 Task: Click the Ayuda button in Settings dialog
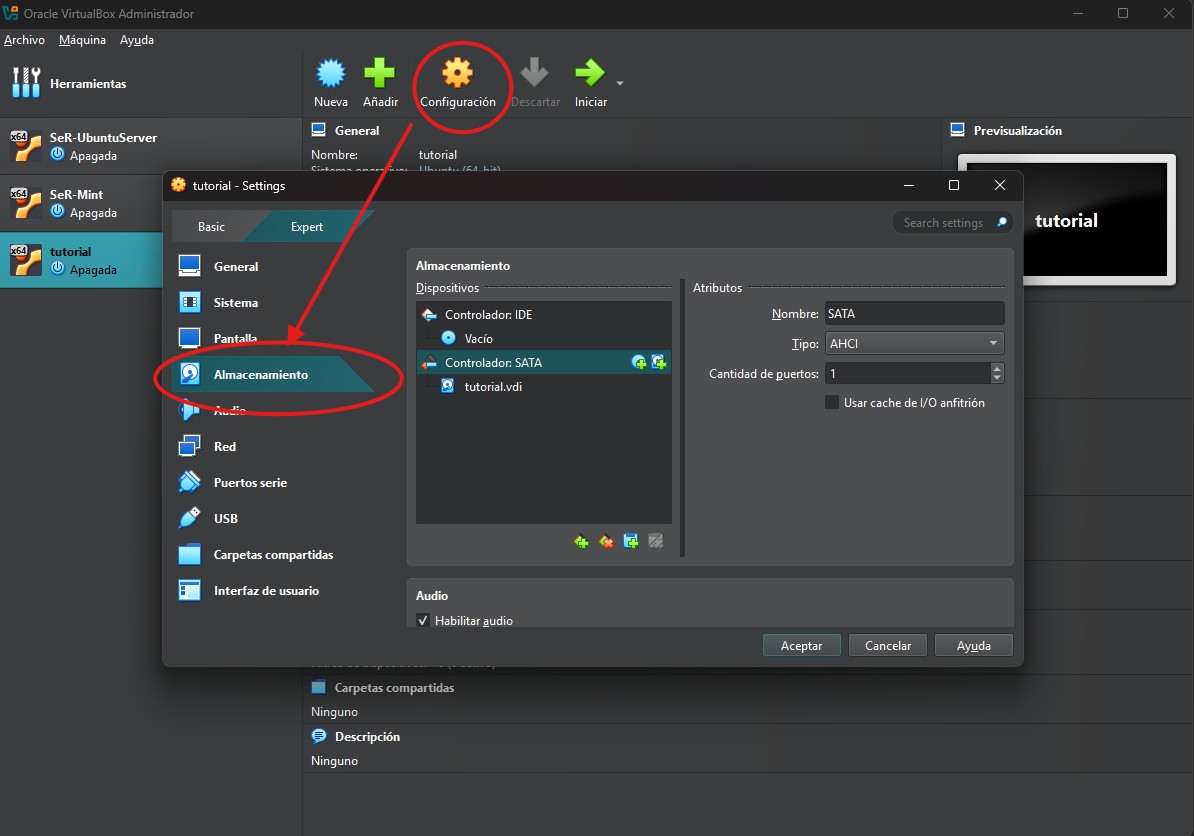click(x=973, y=646)
